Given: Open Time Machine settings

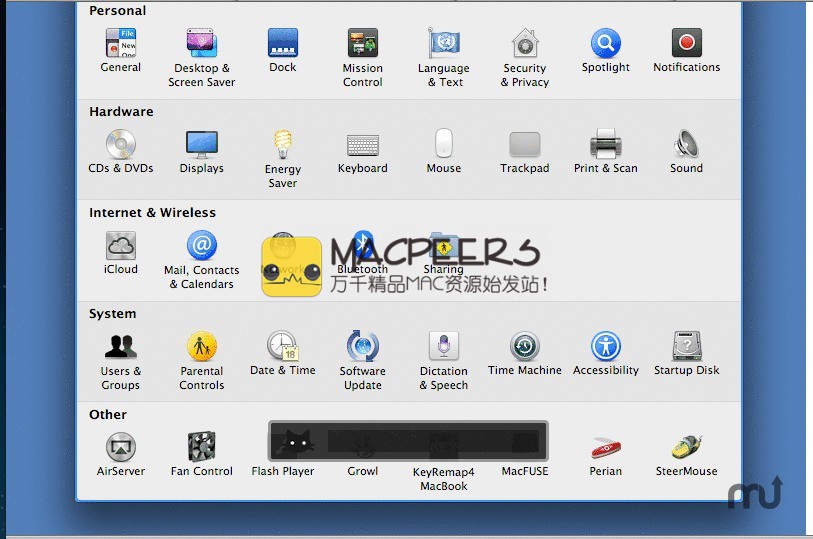Looking at the screenshot, I should pyautogui.click(x=525, y=347).
